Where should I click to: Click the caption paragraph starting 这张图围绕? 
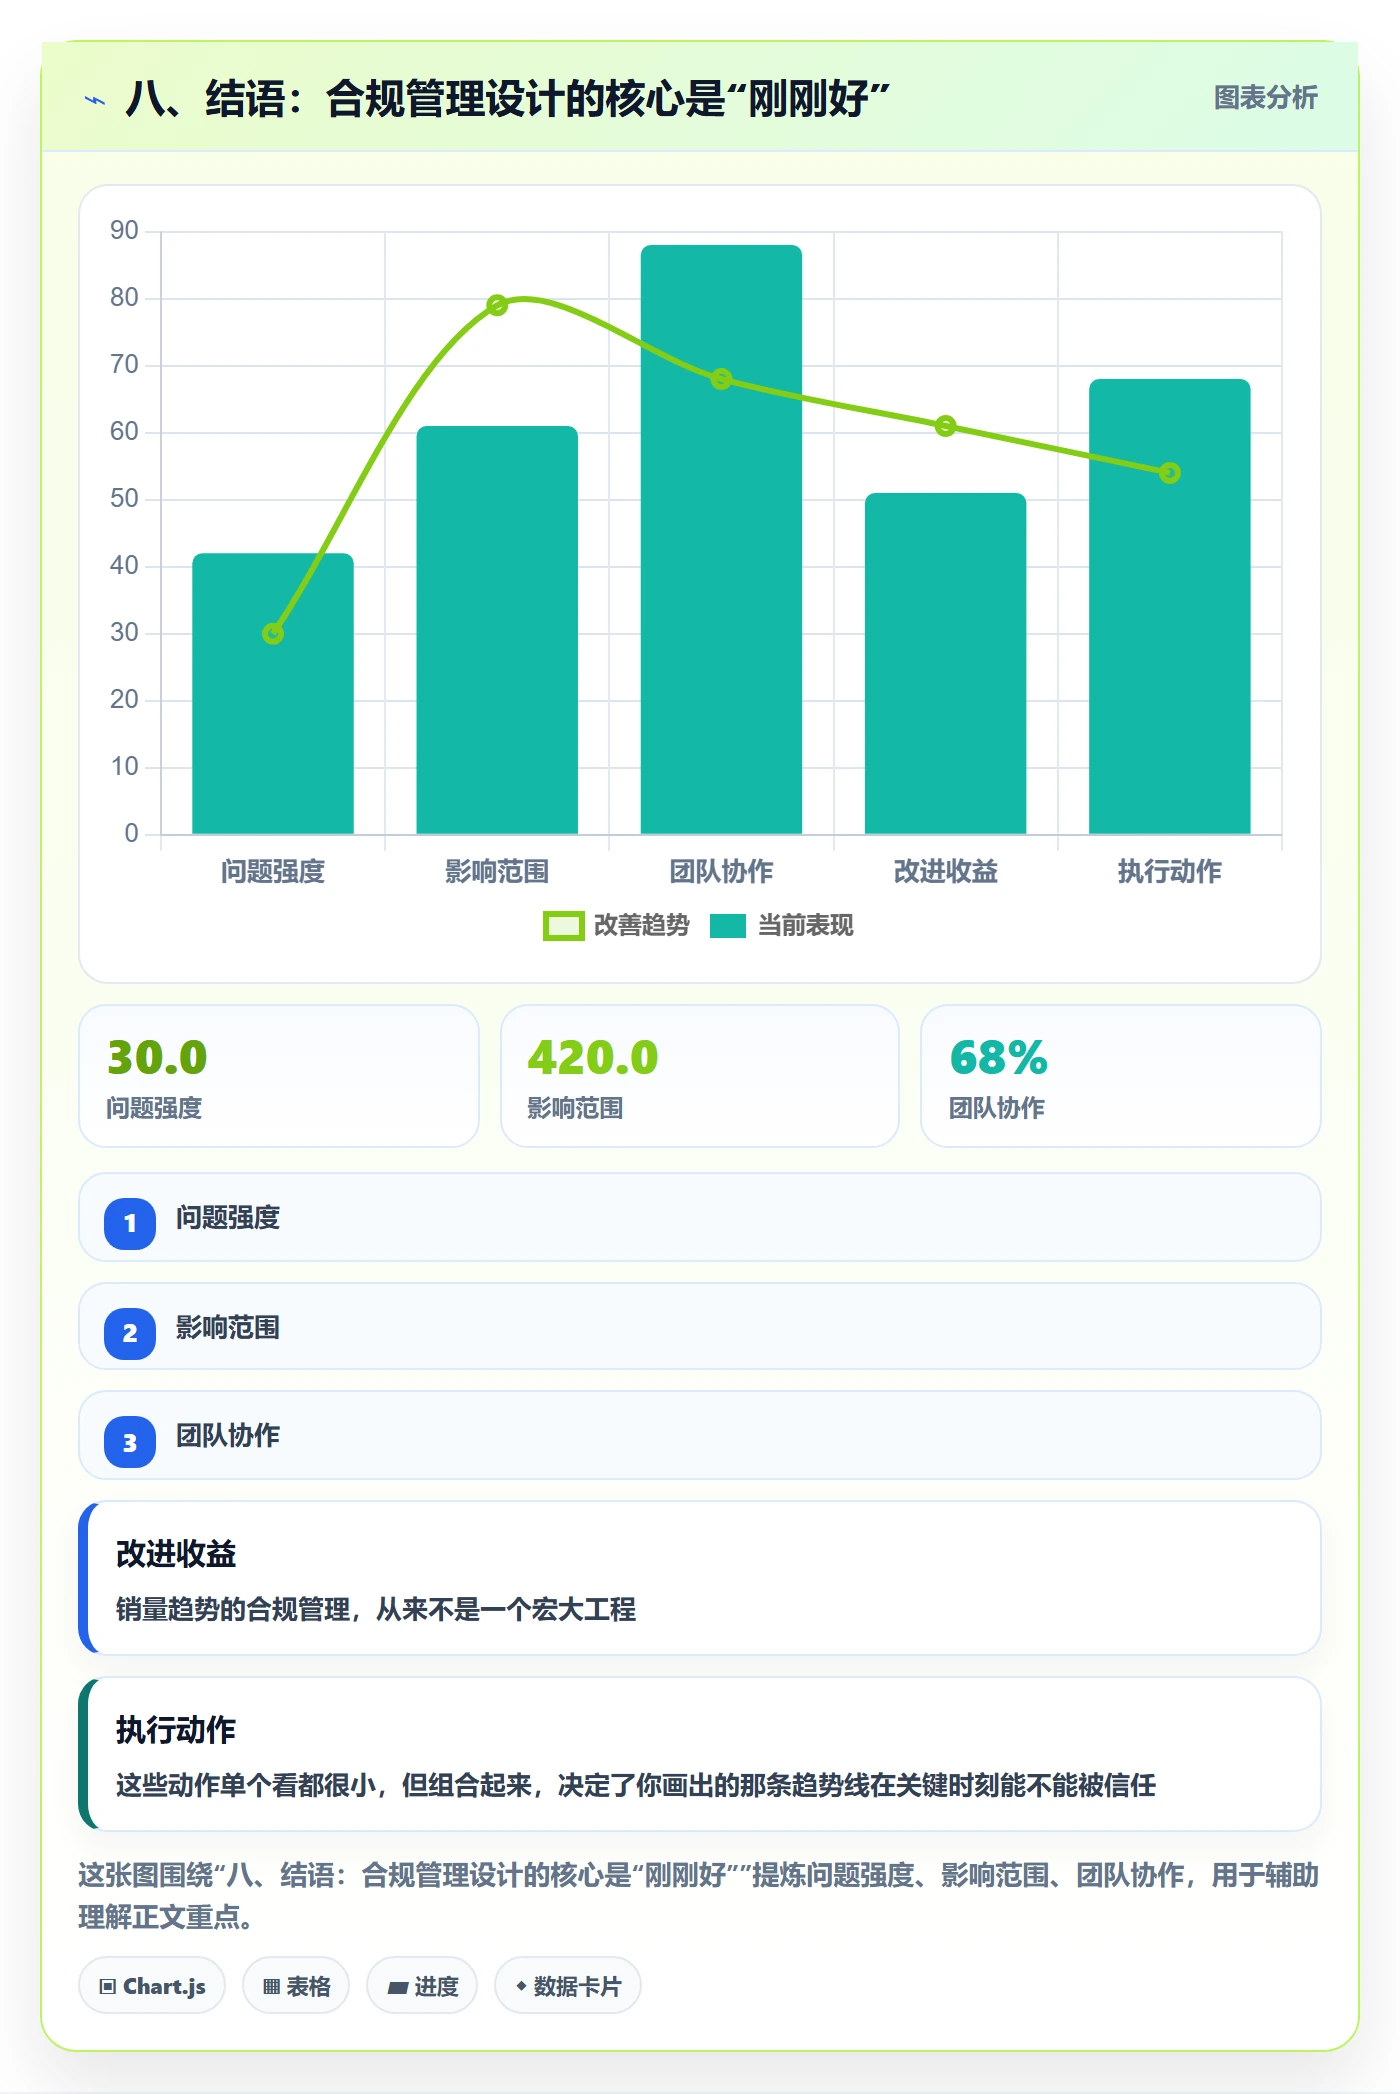coord(699,1896)
